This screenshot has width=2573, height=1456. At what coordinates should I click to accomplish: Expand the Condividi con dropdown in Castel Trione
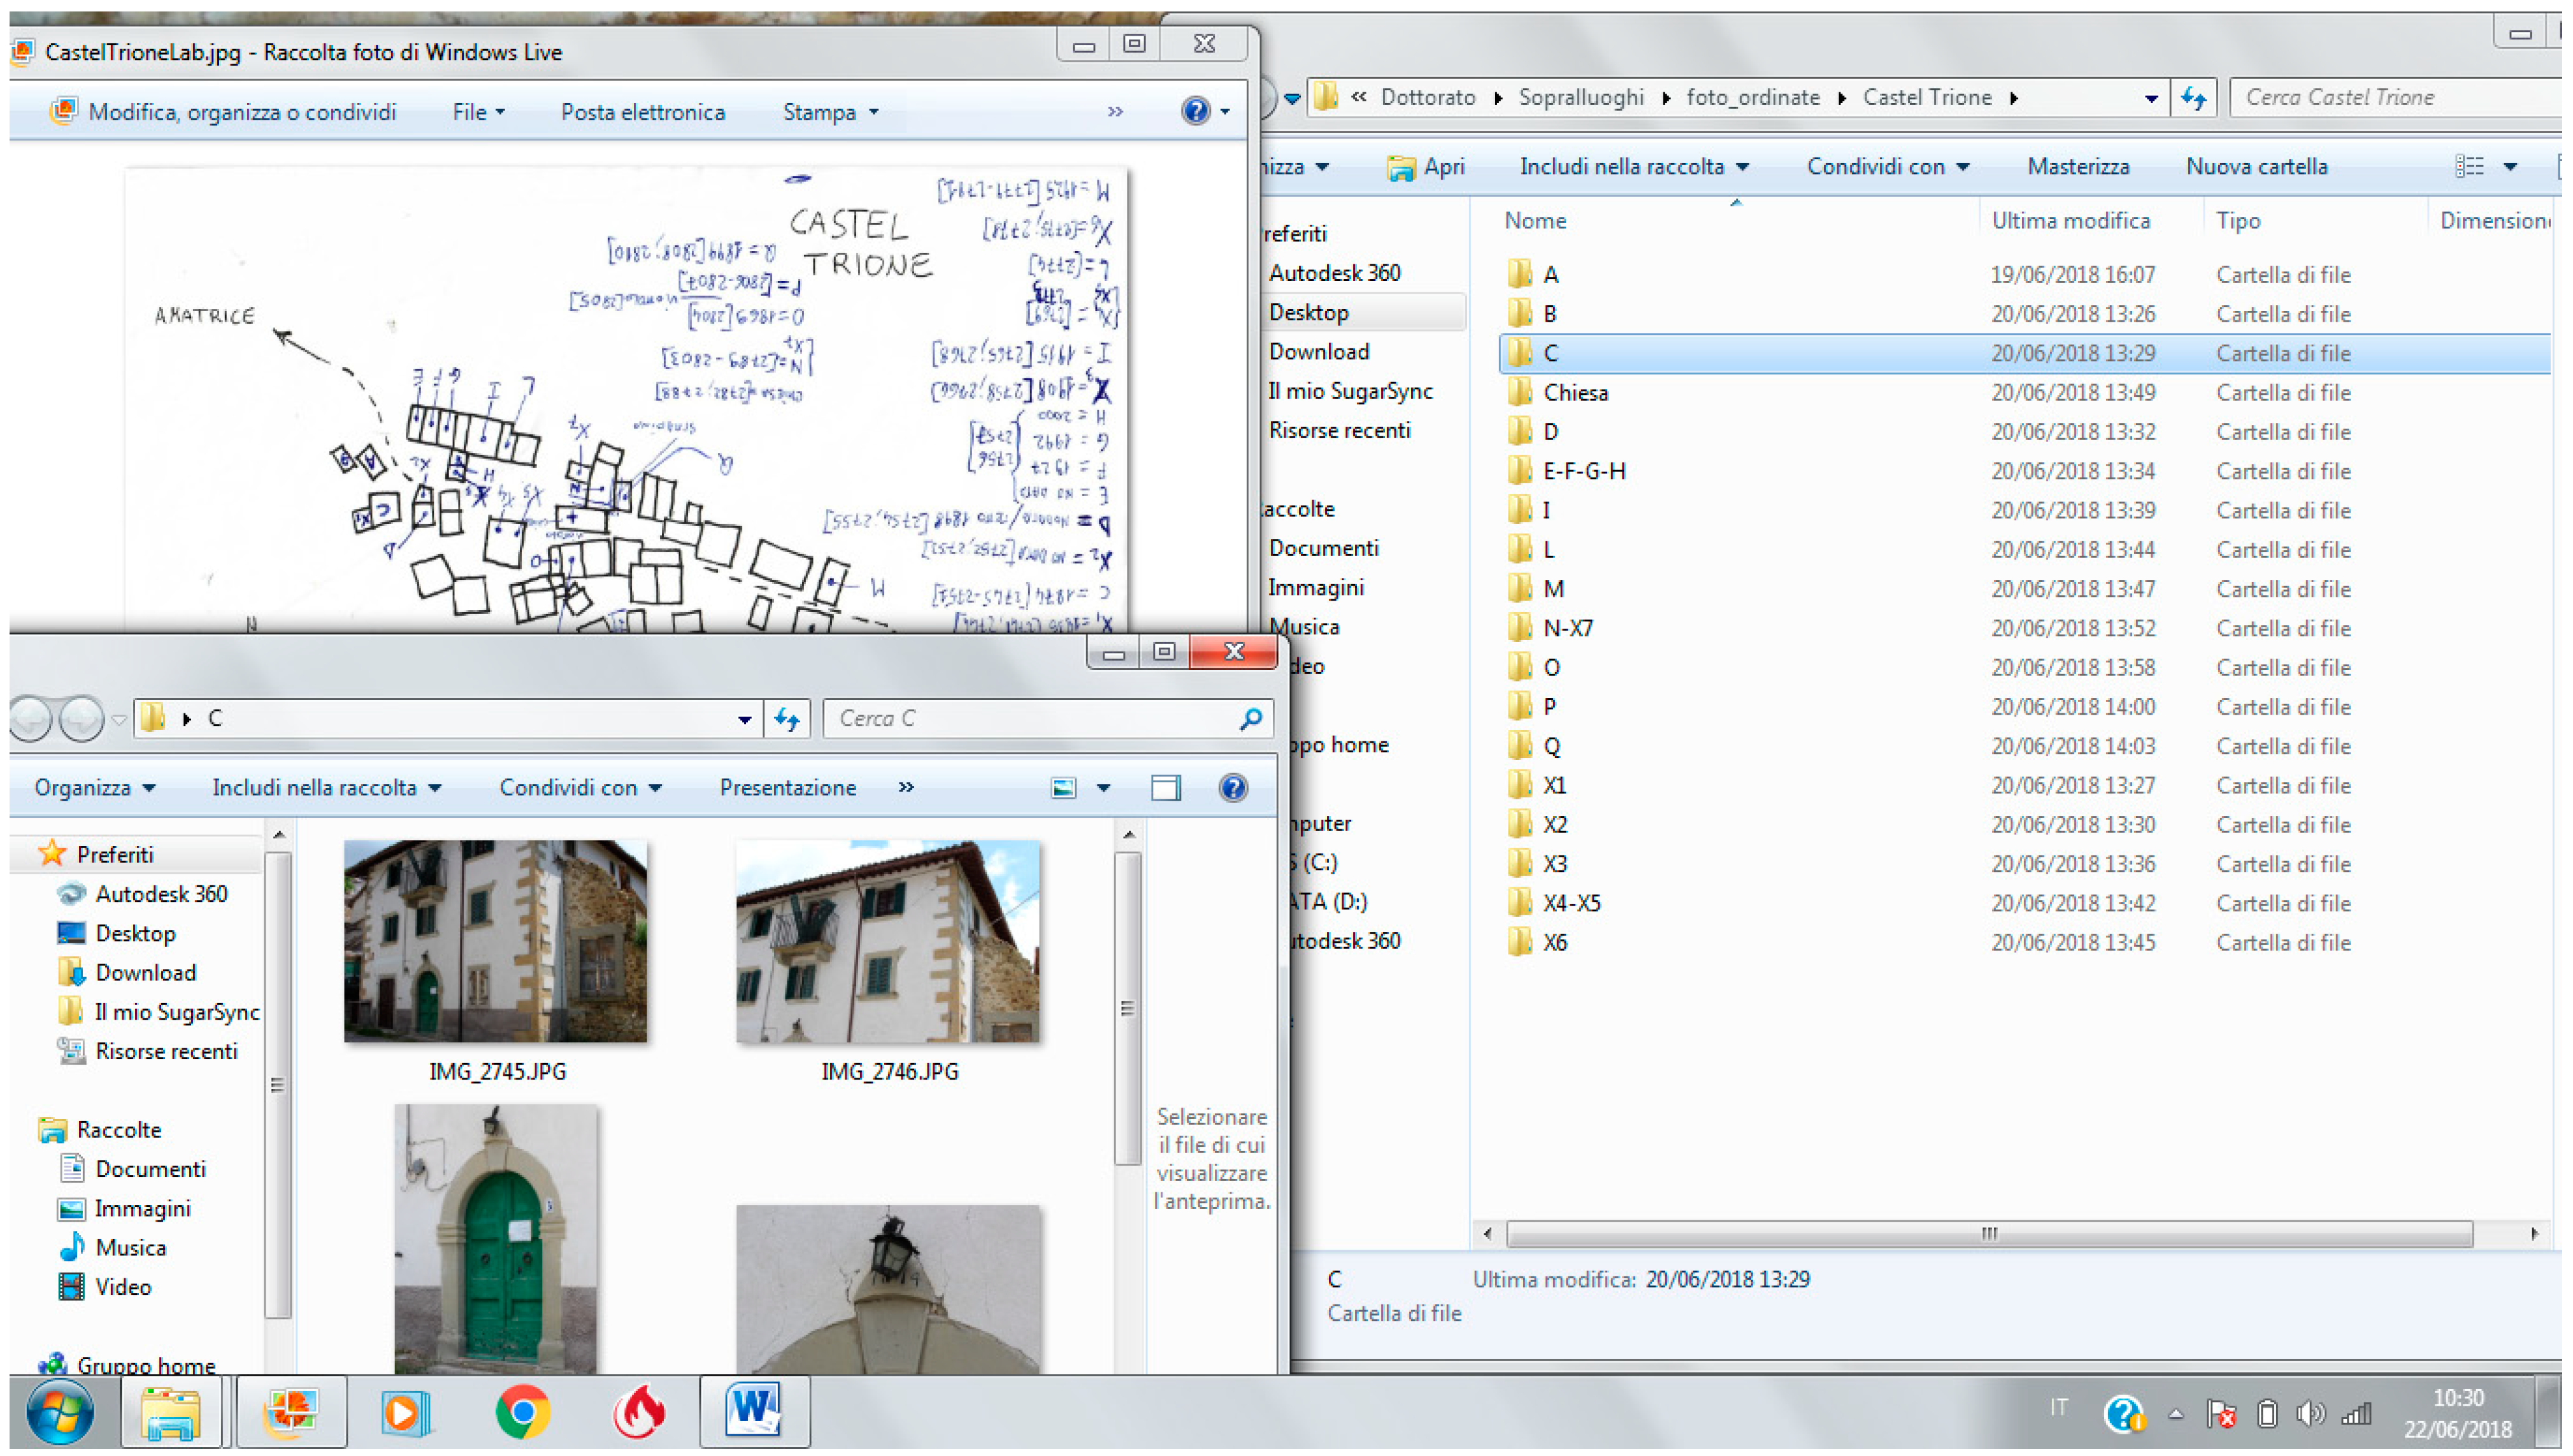click(1887, 166)
